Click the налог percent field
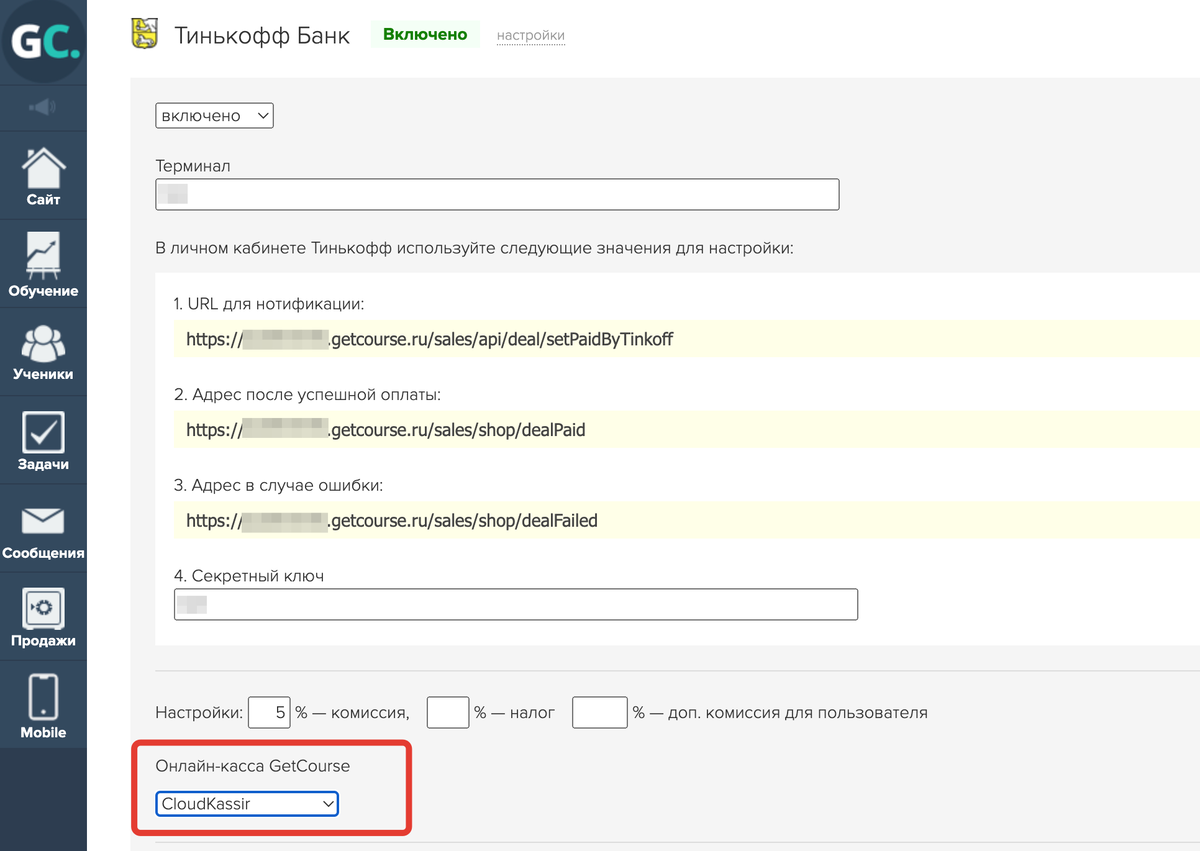The width and height of the screenshot is (1200, 851). coord(448,713)
